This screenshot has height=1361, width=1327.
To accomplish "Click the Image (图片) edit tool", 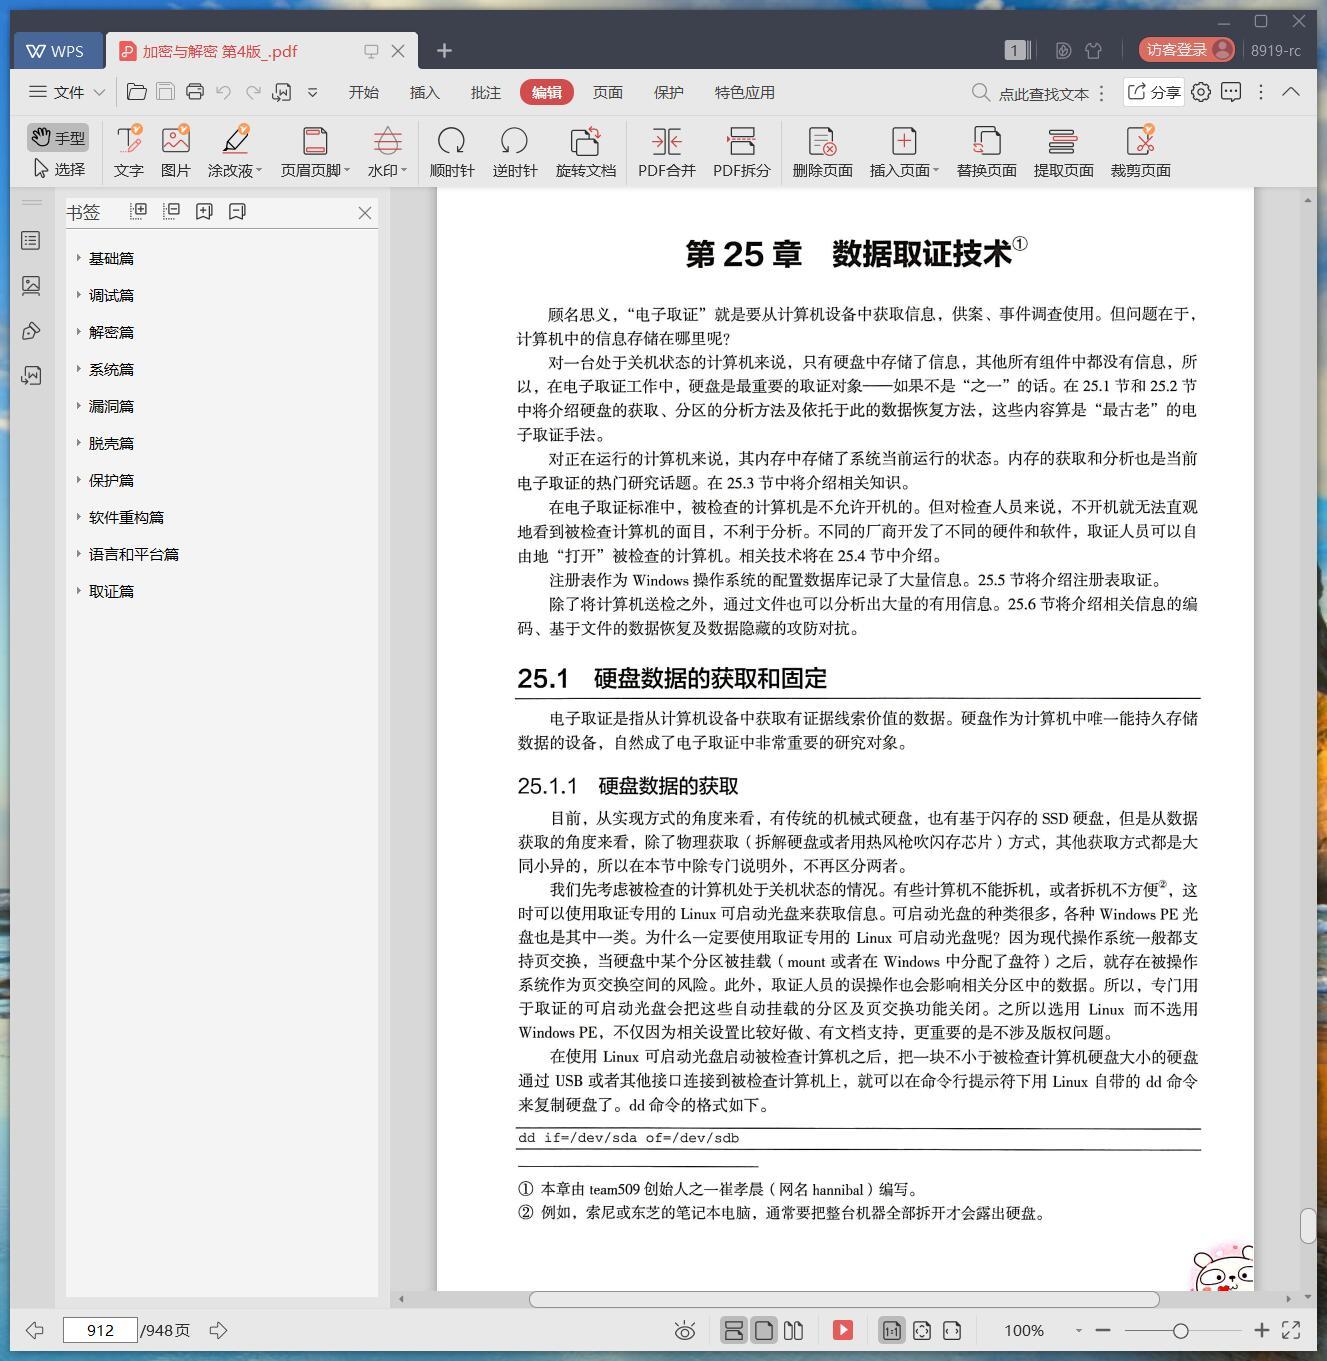I will coord(175,152).
